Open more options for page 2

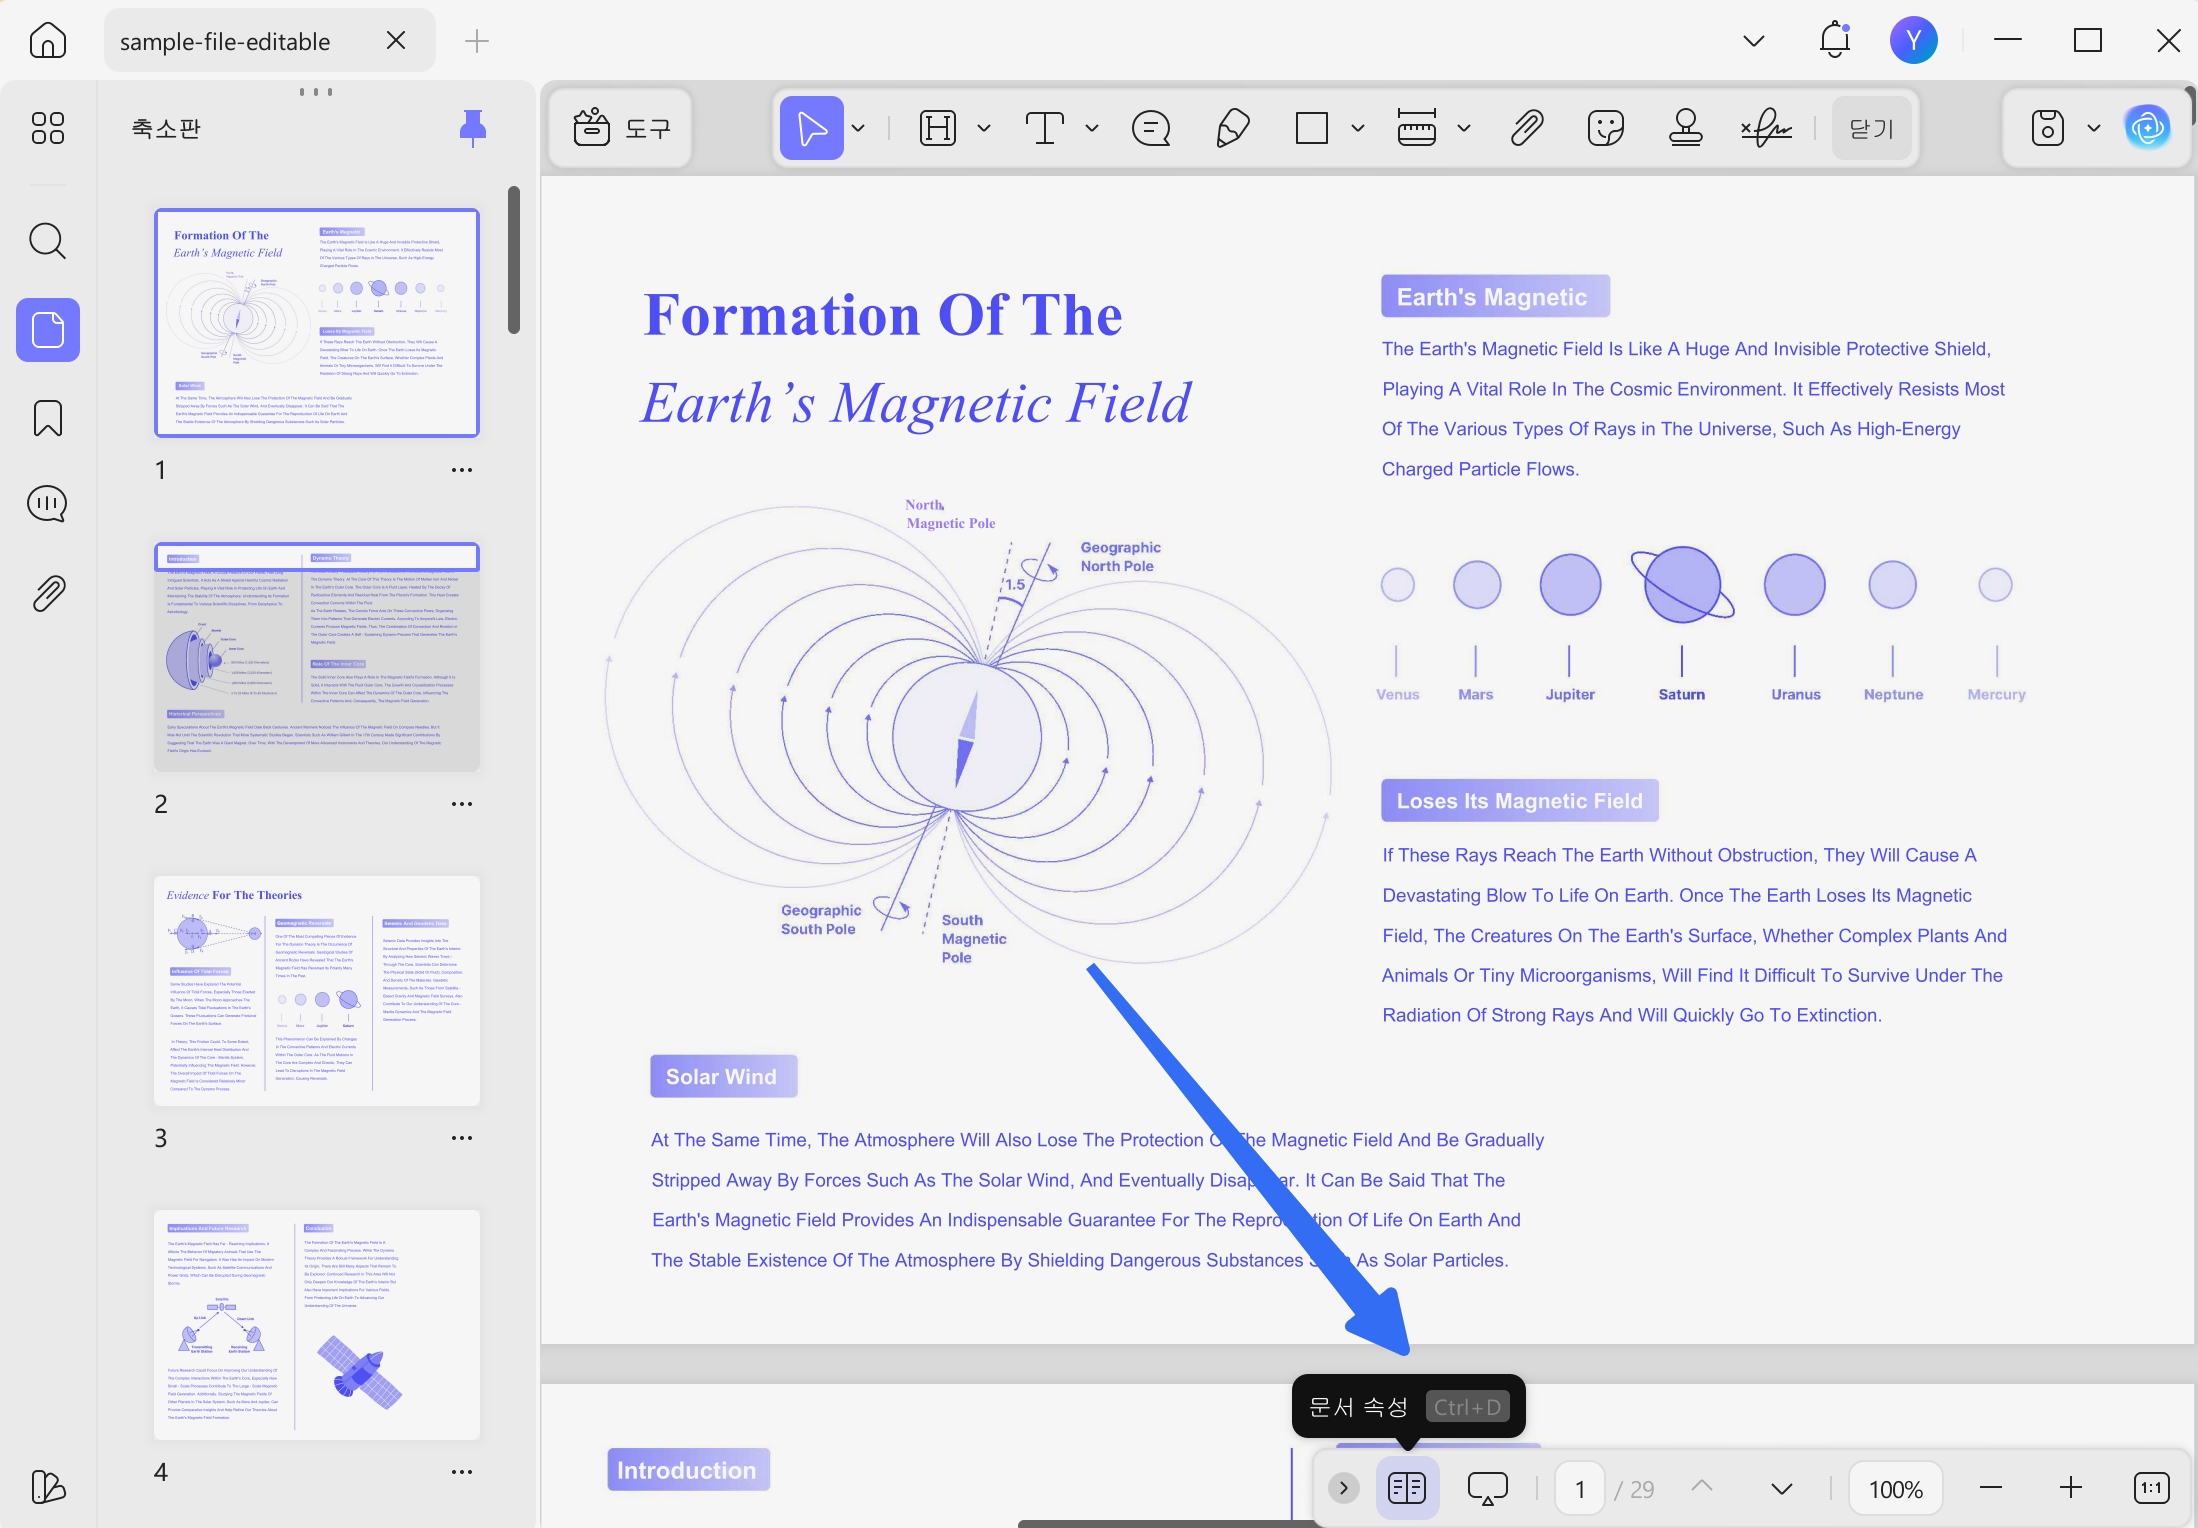(x=462, y=804)
